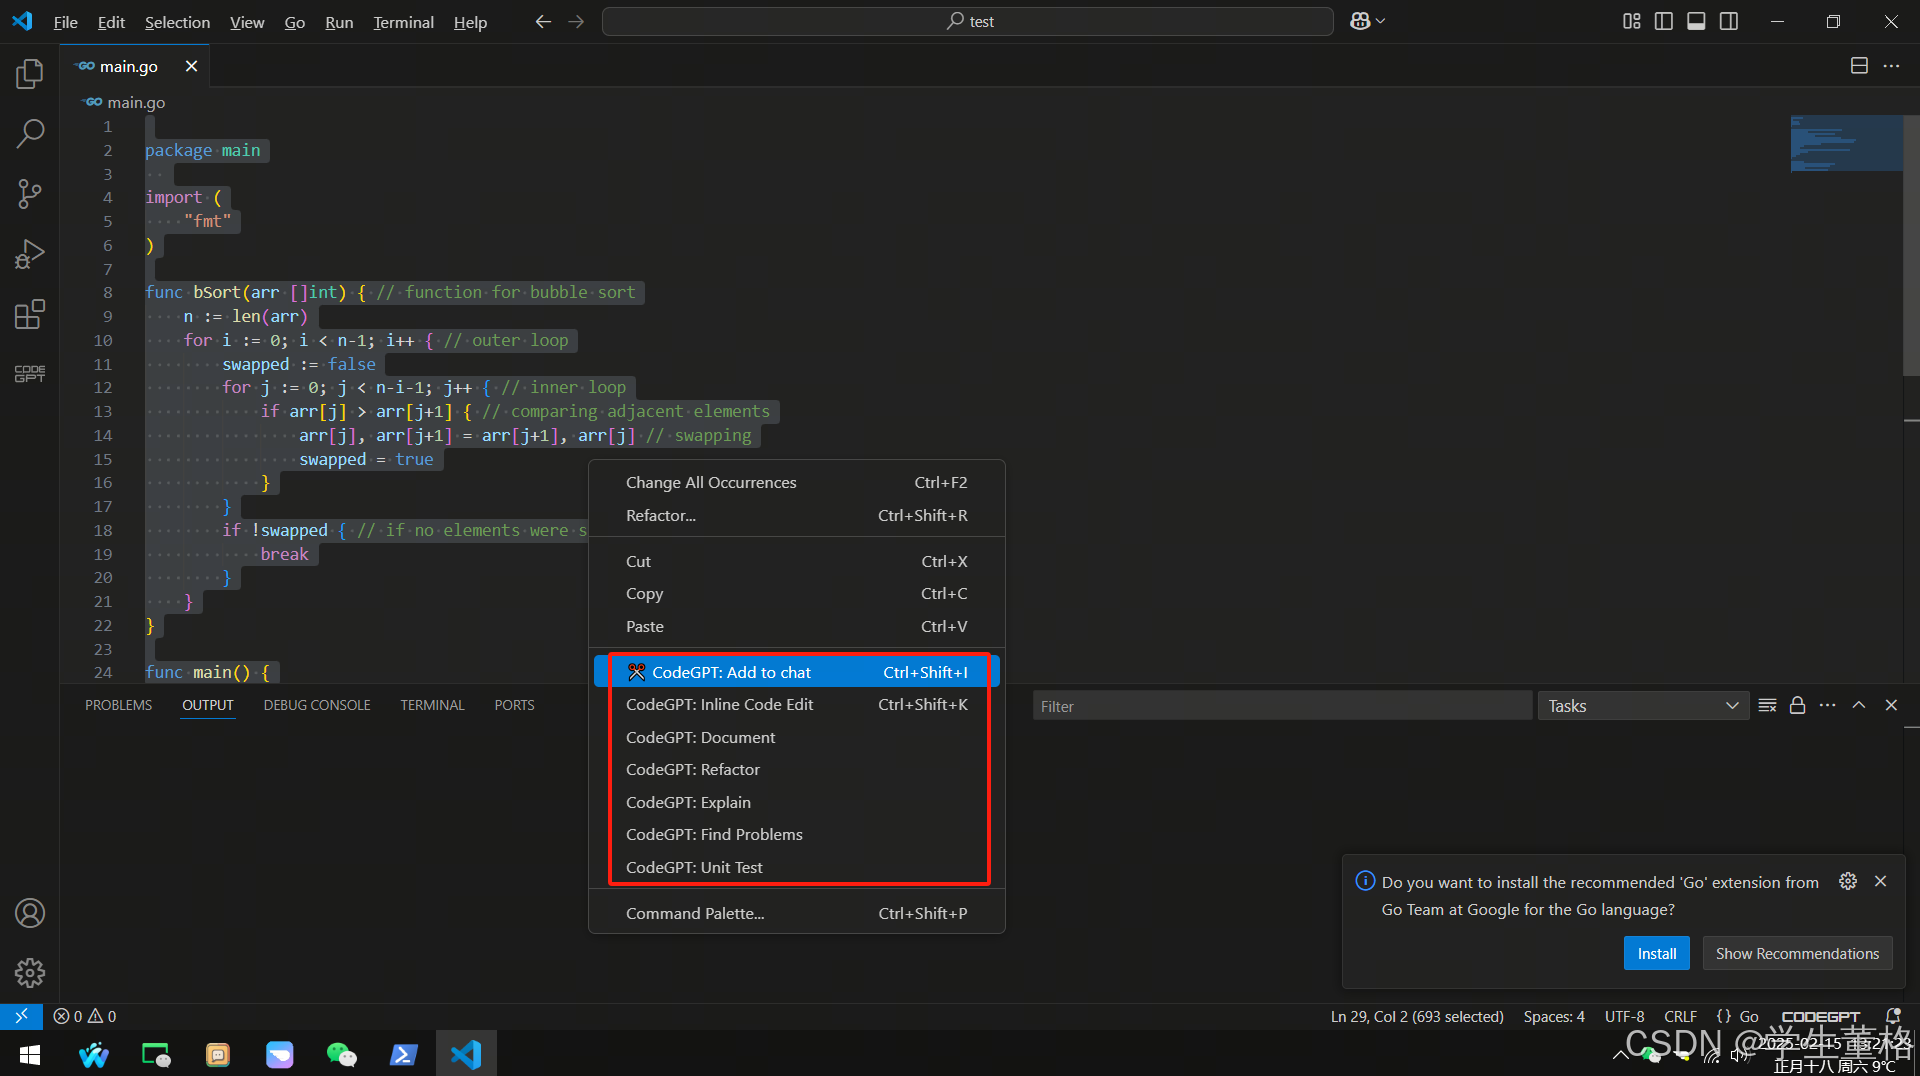This screenshot has height=1076, width=1920.
Task: Click the test search box in title bar
Action: click(x=968, y=21)
